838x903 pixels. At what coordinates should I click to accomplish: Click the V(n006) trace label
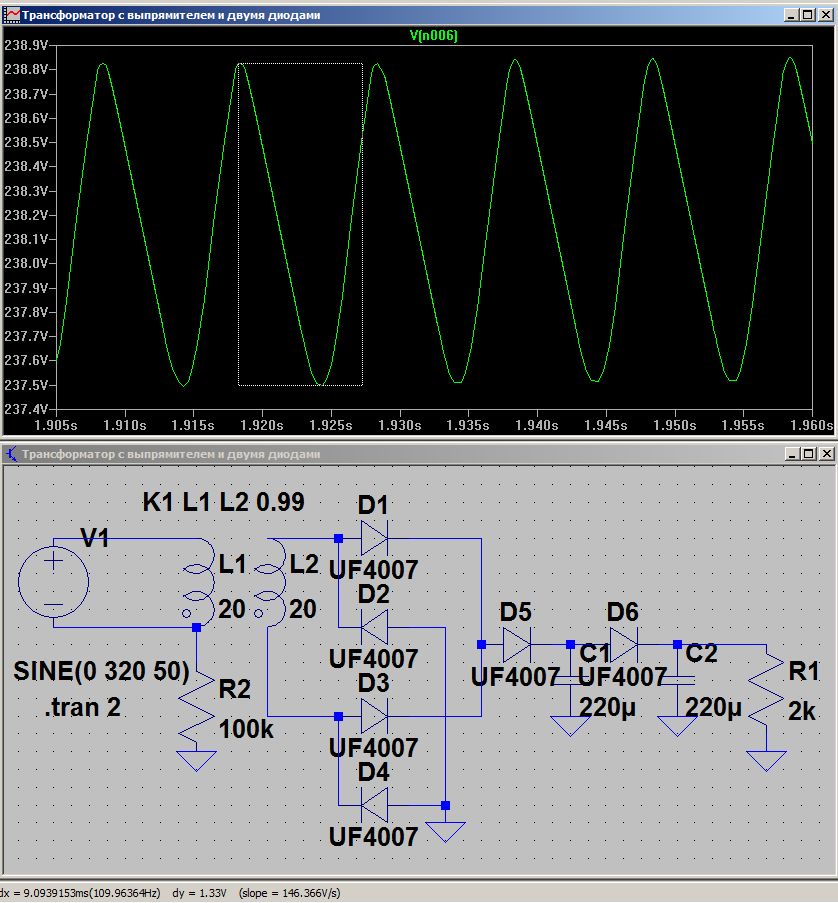(433, 35)
